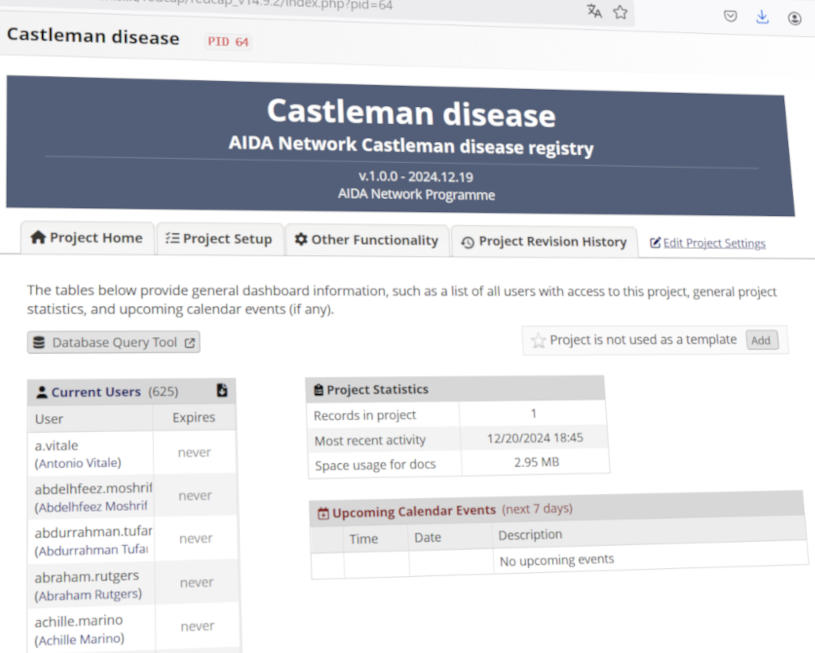The height and width of the screenshot is (653, 815).
Task: Click the Date column header in calendar table
Action: pos(427,538)
